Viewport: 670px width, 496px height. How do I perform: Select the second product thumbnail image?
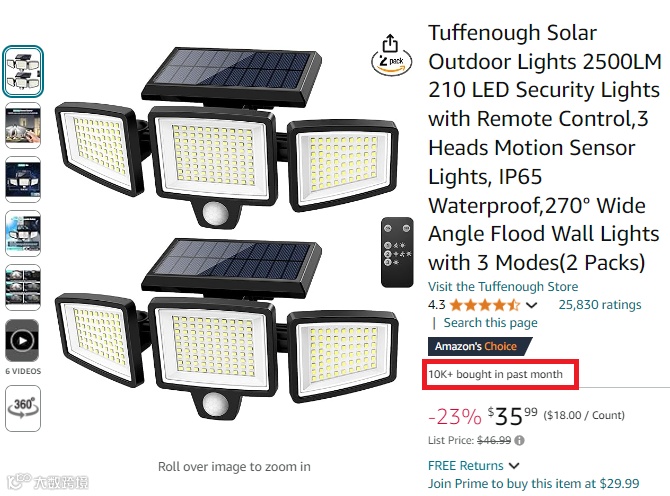tap(22, 126)
